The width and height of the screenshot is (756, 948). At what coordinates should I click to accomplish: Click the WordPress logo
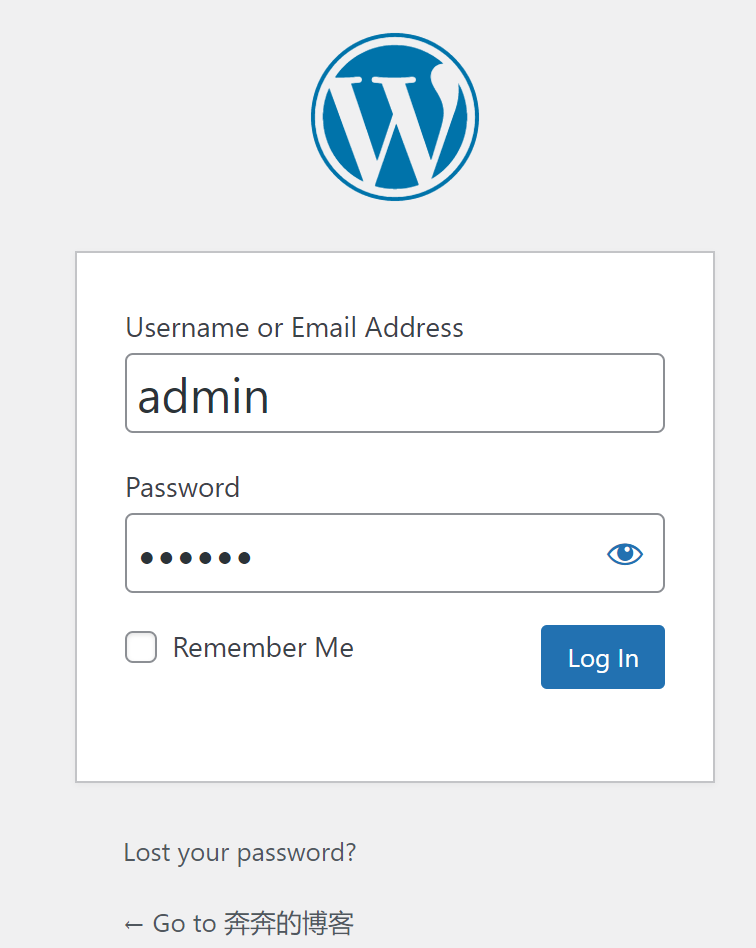(x=395, y=117)
